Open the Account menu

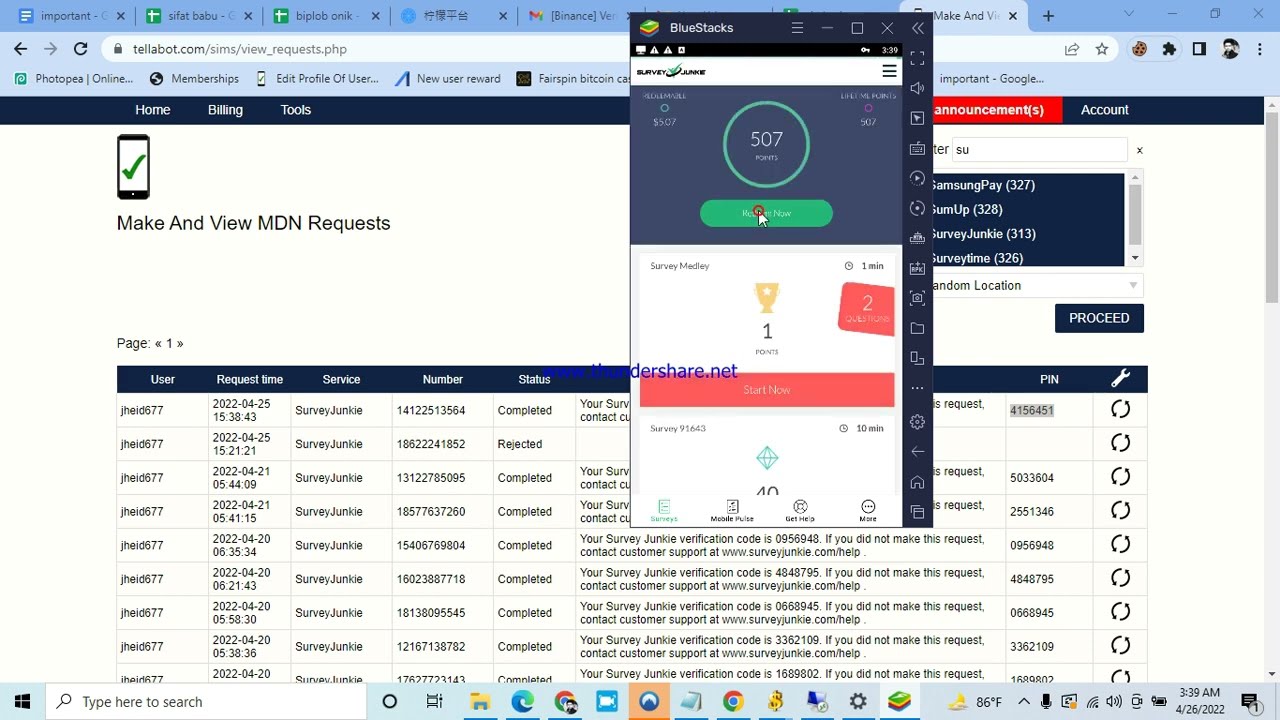pyautogui.click(x=1104, y=110)
